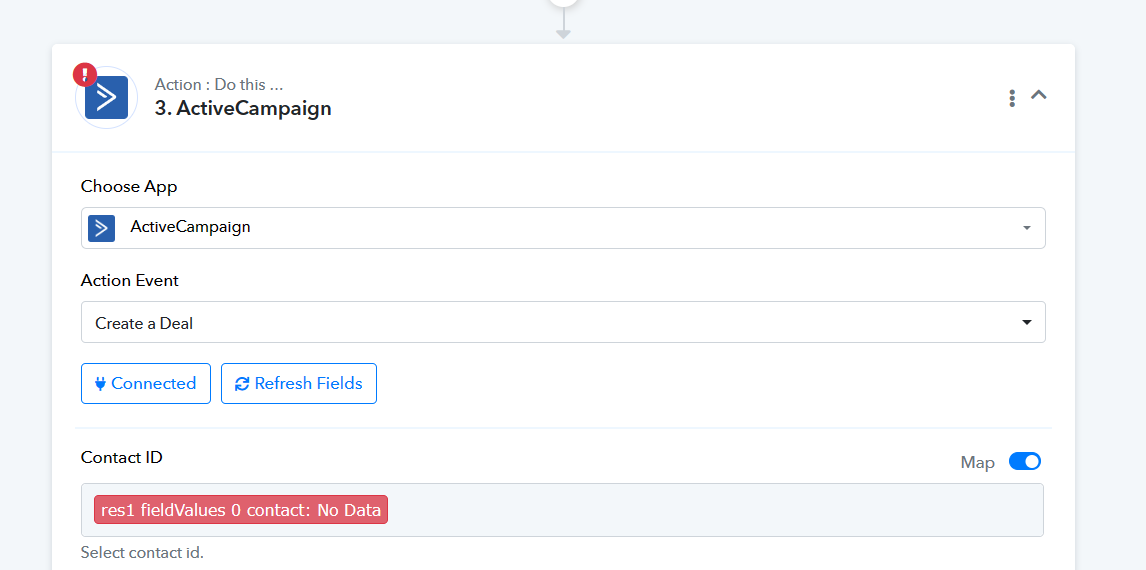The height and width of the screenshot is (570, 1146).
Task: Click the large ActiveCampaign app icon in header
Action: [x=107, y=97]
